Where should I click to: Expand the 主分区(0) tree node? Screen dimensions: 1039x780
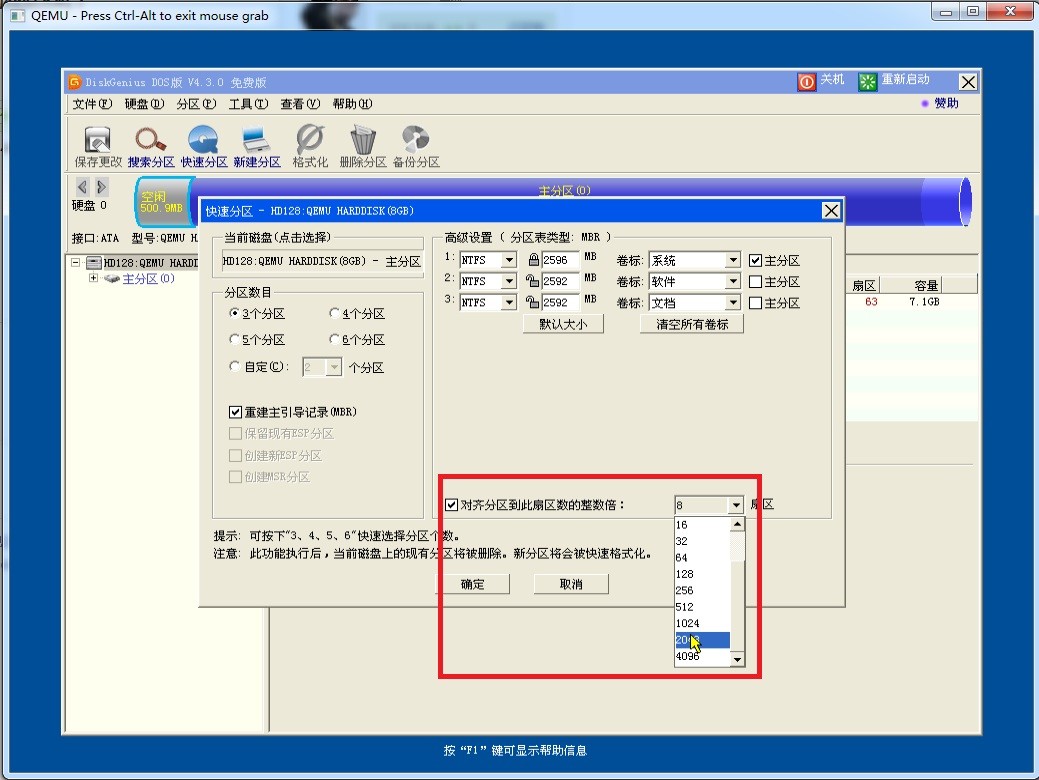(94, 279)
